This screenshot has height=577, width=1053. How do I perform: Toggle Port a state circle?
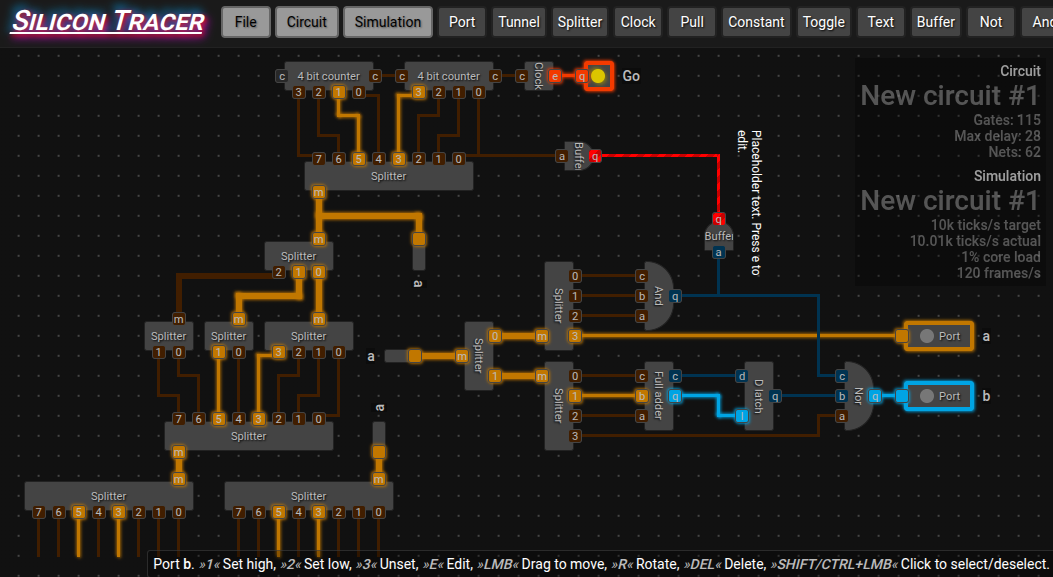pyautogui.click(x=927, y=336)
